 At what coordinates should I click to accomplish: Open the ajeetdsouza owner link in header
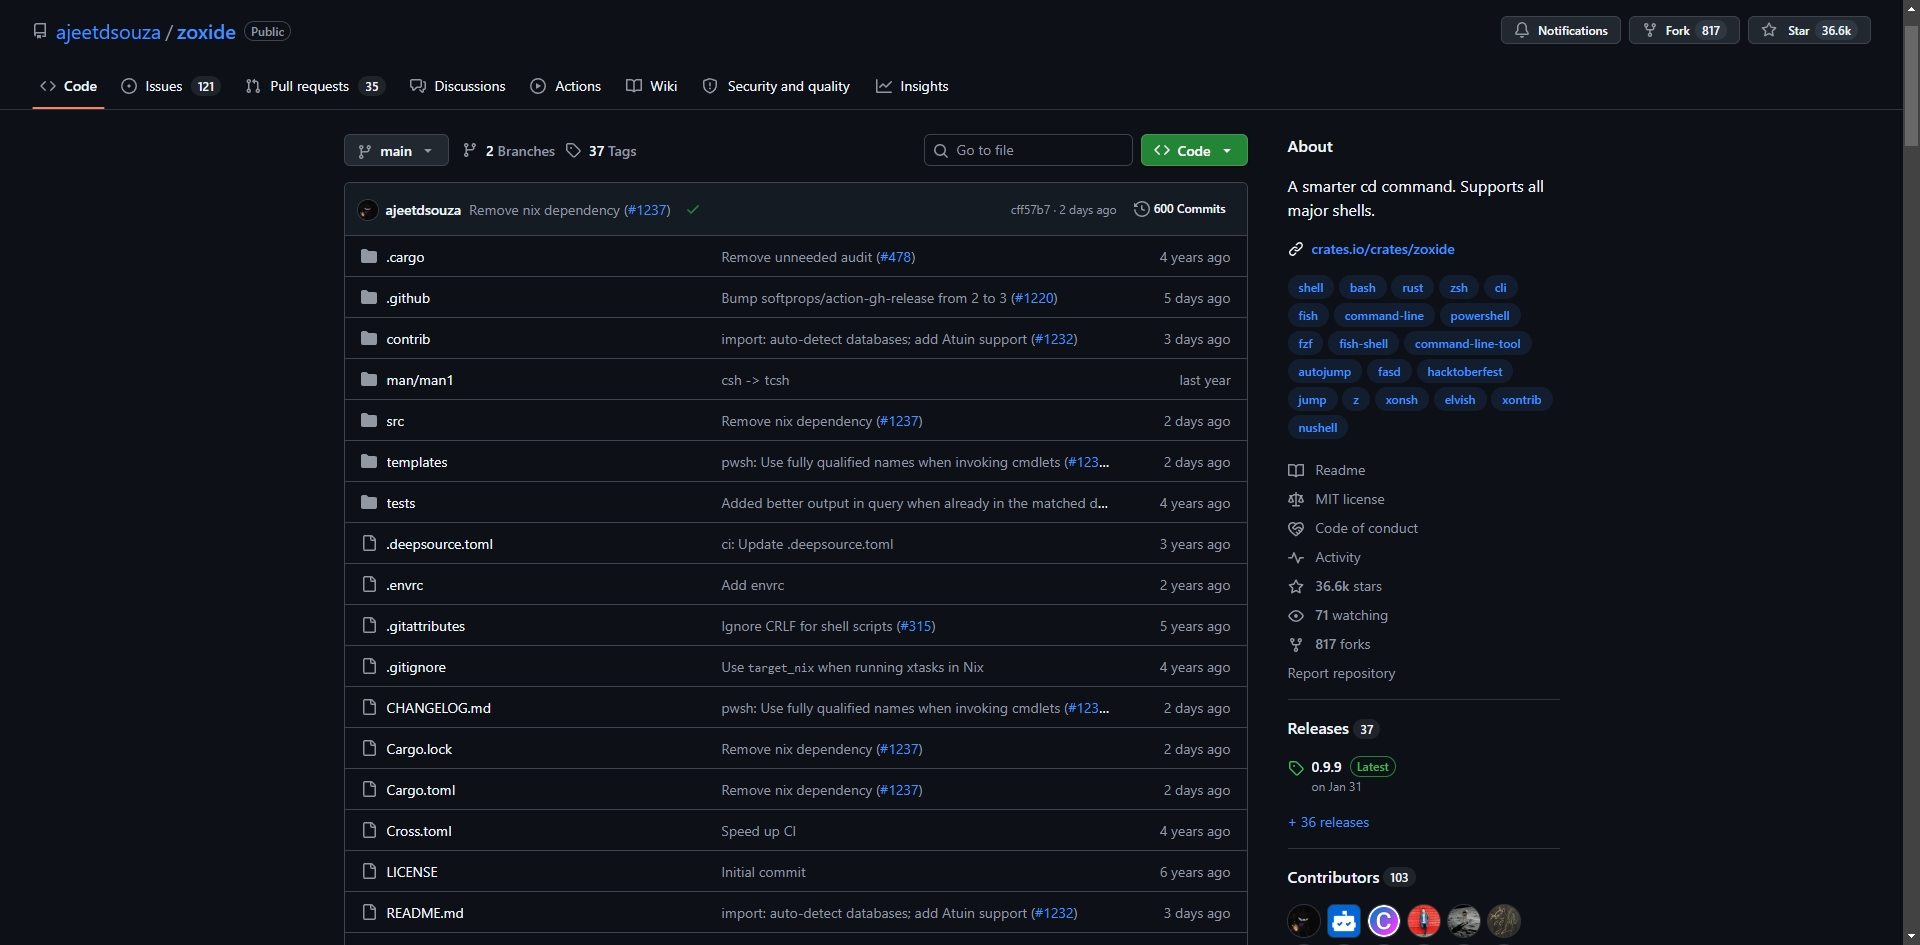click(108, 32)
